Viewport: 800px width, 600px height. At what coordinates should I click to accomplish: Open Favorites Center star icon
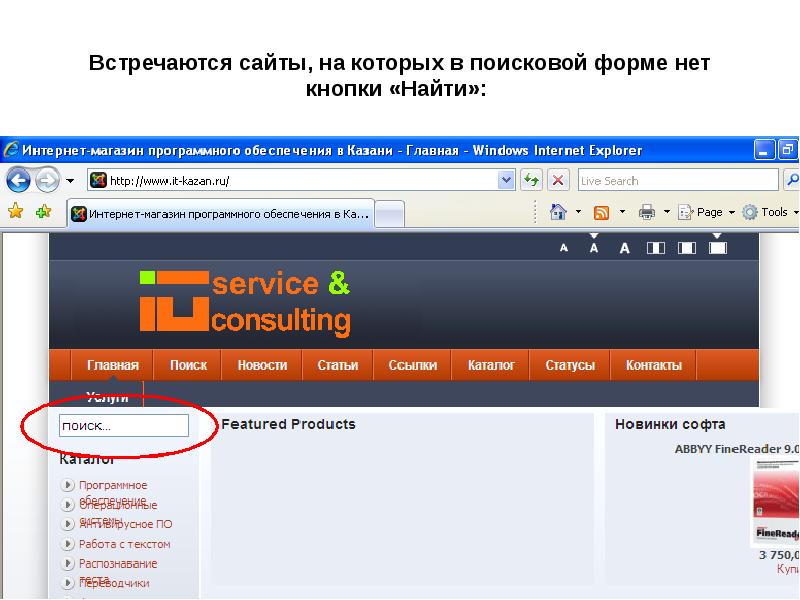[x=15, y=212]
